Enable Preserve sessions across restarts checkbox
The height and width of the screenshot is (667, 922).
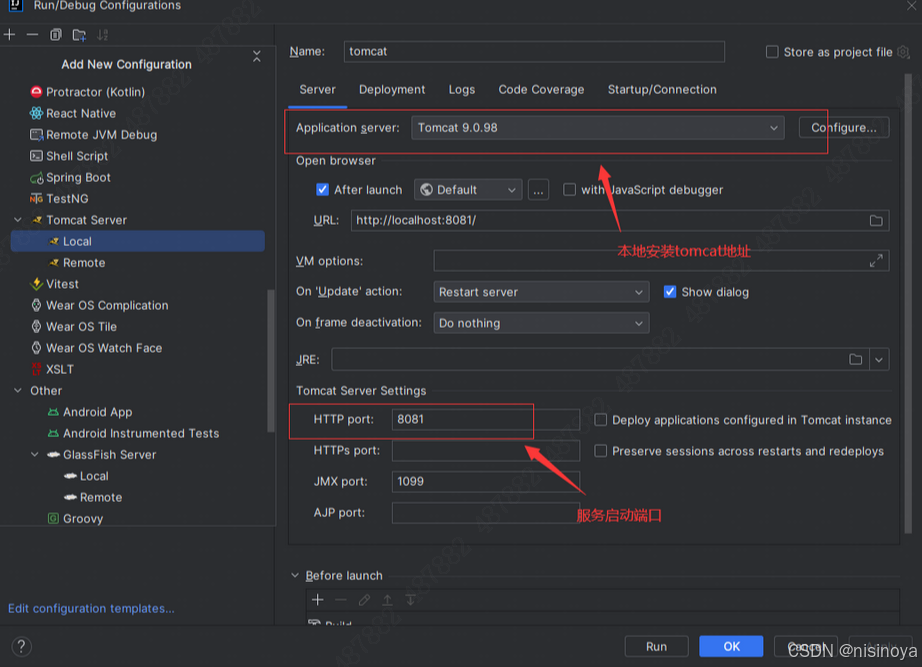coord(600,451)
